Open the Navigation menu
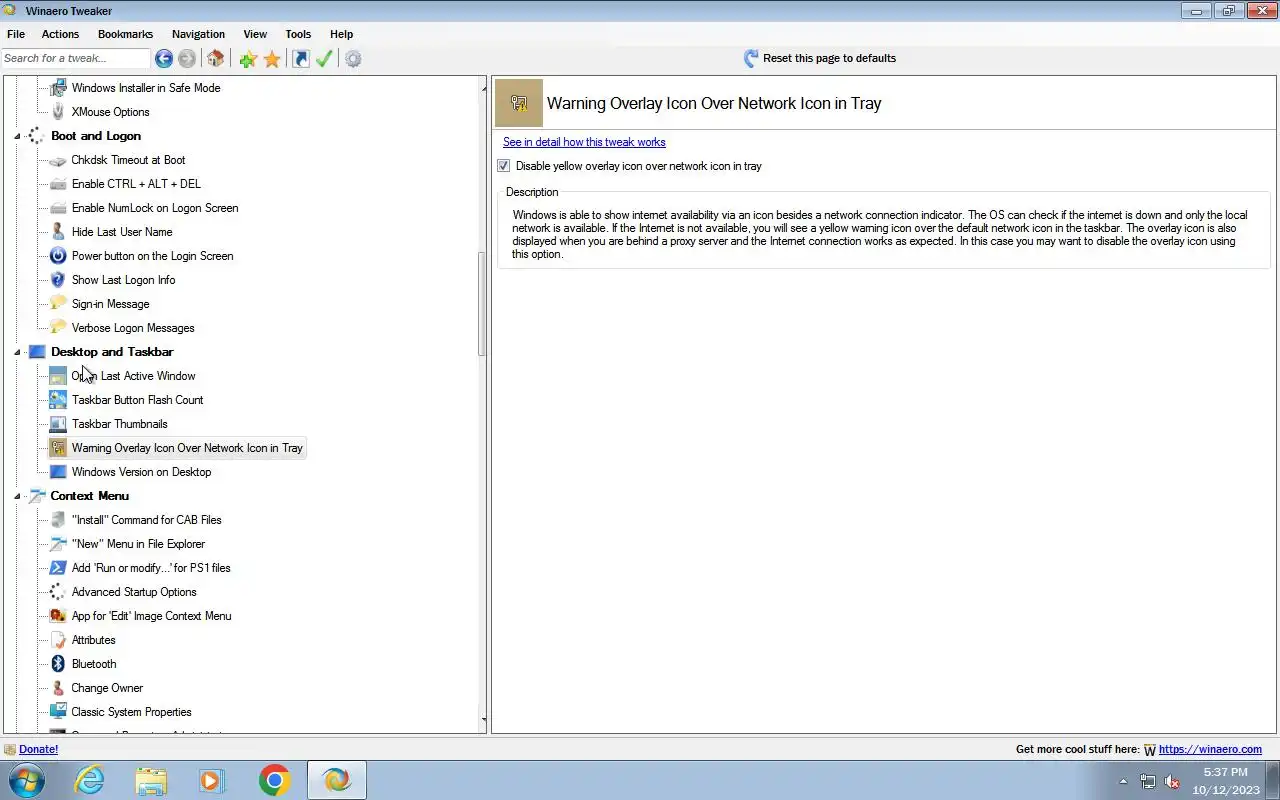Viewport: 1280px width, 800px height. (x=198, y=34)
